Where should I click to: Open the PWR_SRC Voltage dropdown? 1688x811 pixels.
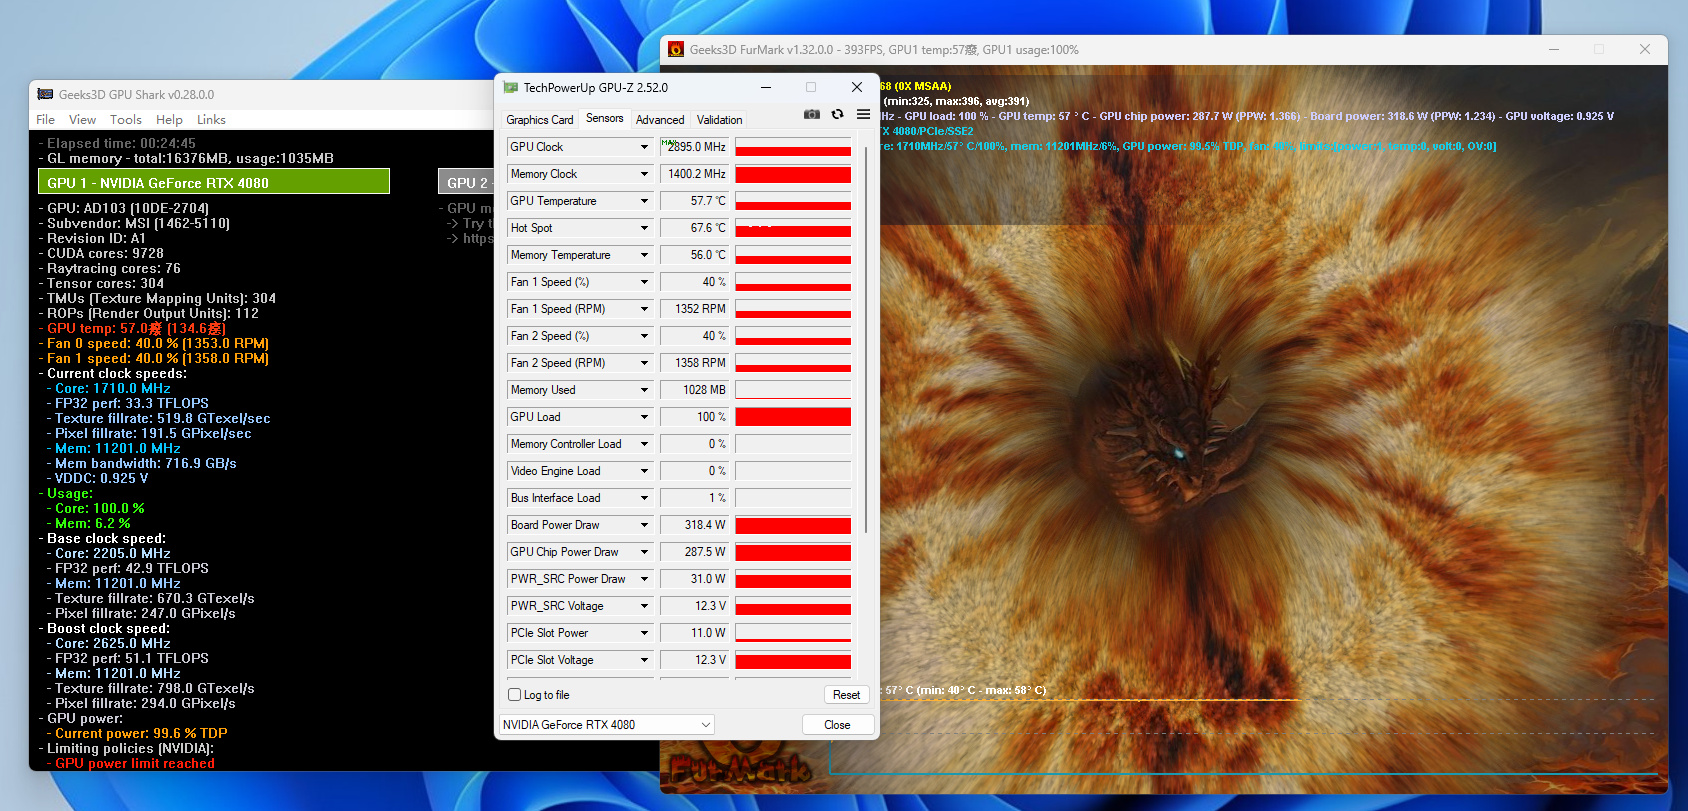click(x=645, y=606)
